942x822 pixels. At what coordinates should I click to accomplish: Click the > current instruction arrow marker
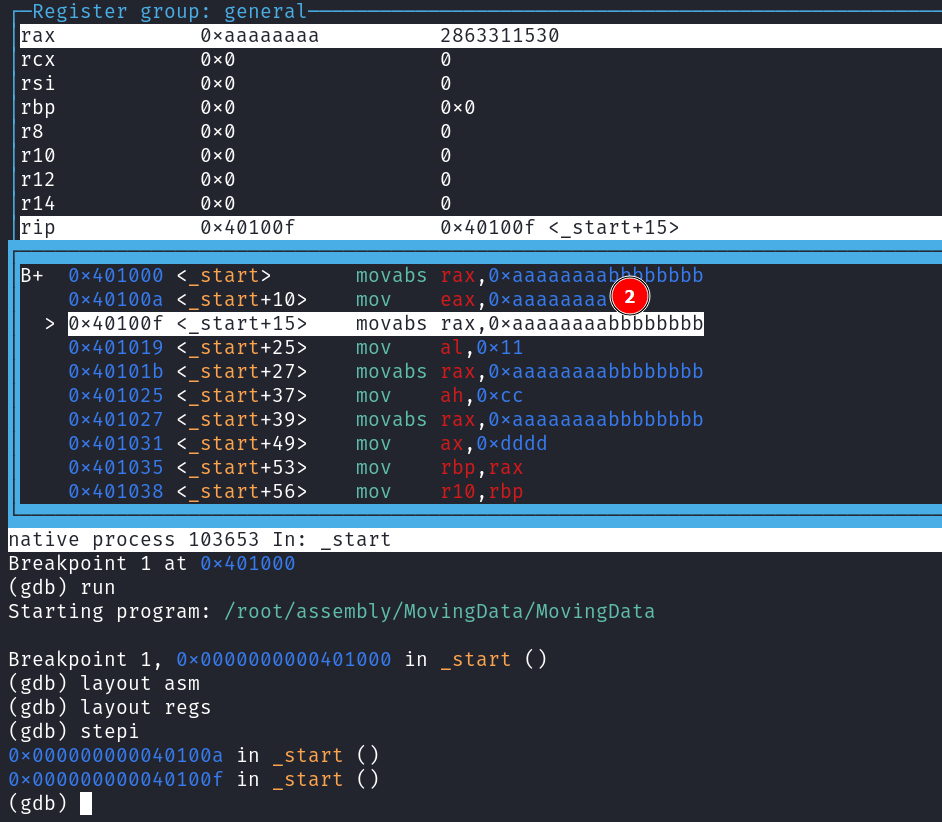(x=50, y=324)
